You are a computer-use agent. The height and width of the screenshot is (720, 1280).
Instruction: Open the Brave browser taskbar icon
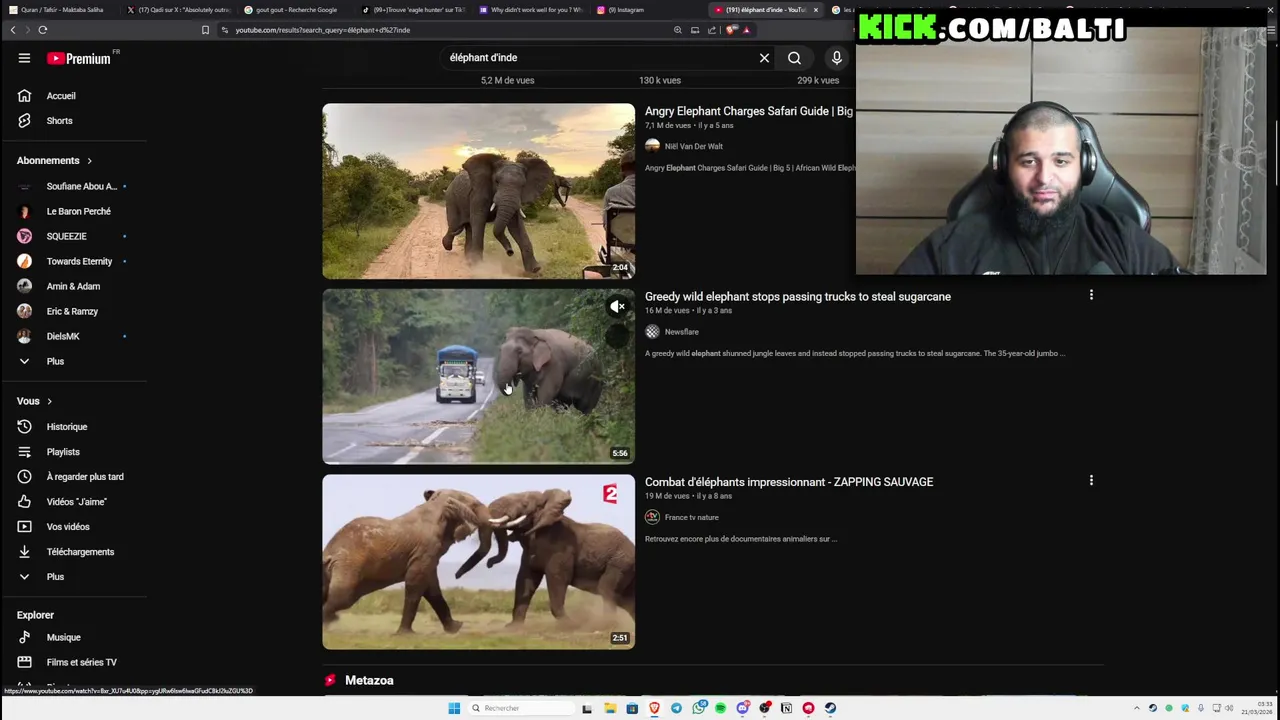(x=654, y=708)
